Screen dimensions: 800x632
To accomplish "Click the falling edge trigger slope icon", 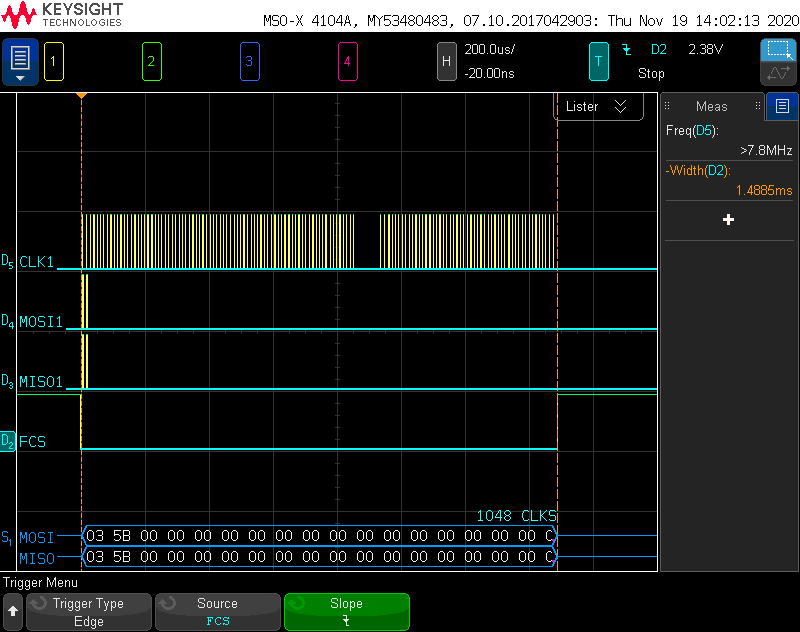I will coord(627,49).
